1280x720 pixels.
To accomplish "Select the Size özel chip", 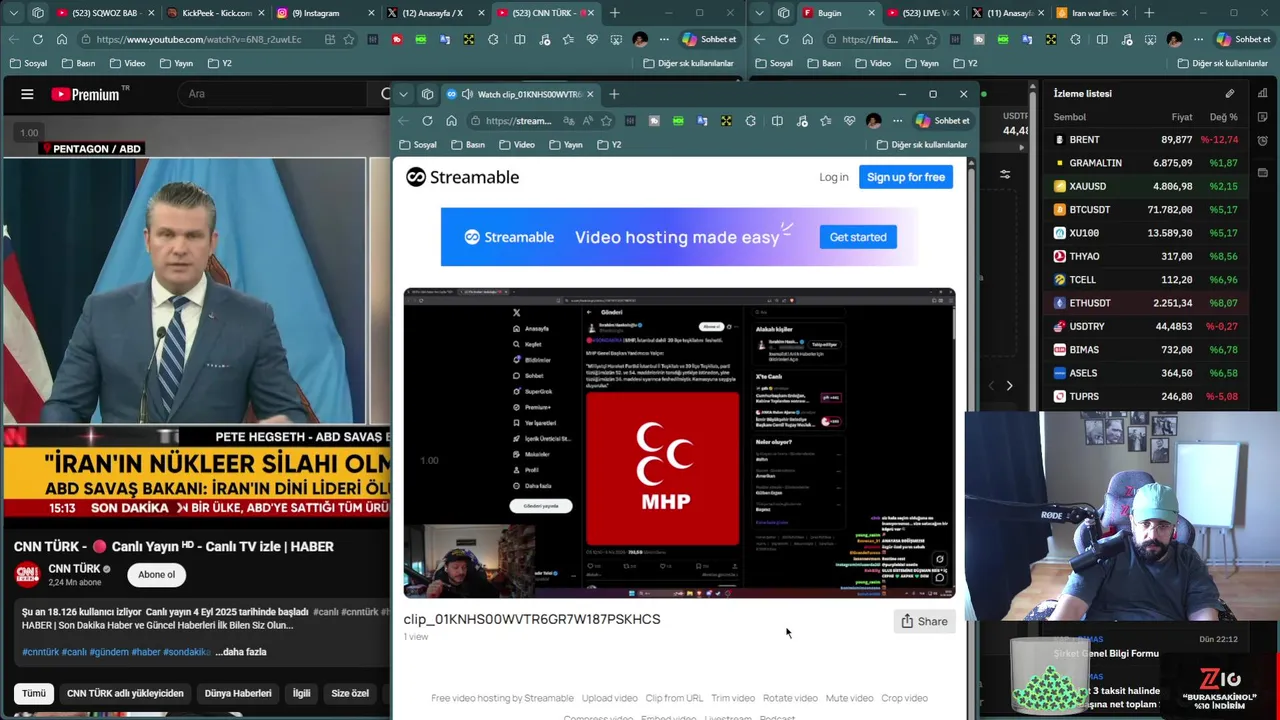I will point(350,693).
